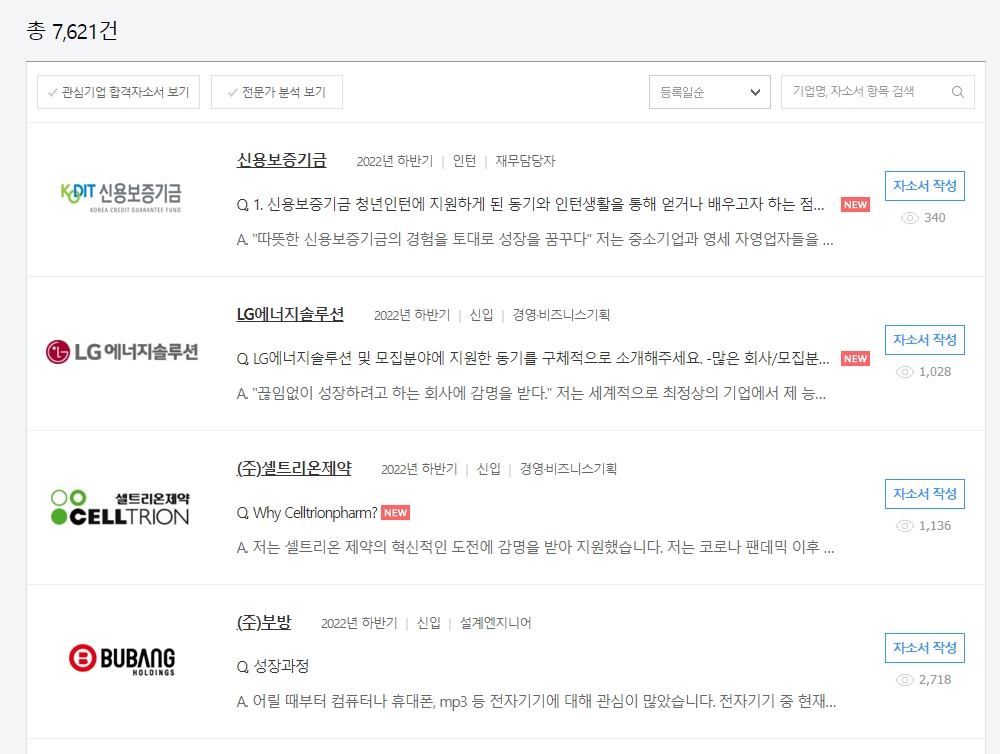Image resolution: width=1000 pixels, height=754 pixels.
Task: Click 자소서 작성 for LG에너지솔루션
Action: [925, 339]
